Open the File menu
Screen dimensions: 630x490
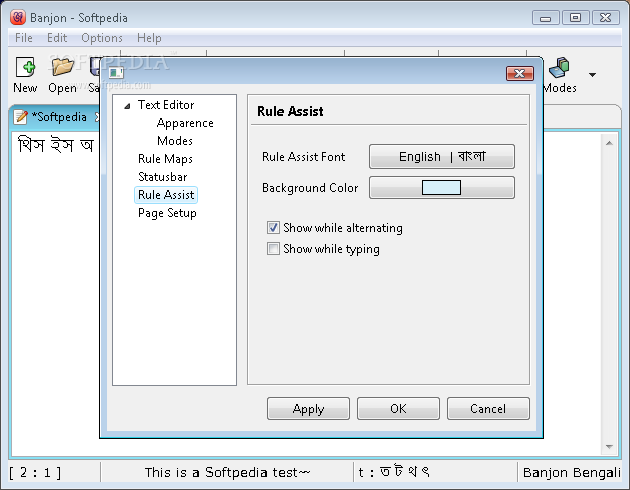coord(24,38)
